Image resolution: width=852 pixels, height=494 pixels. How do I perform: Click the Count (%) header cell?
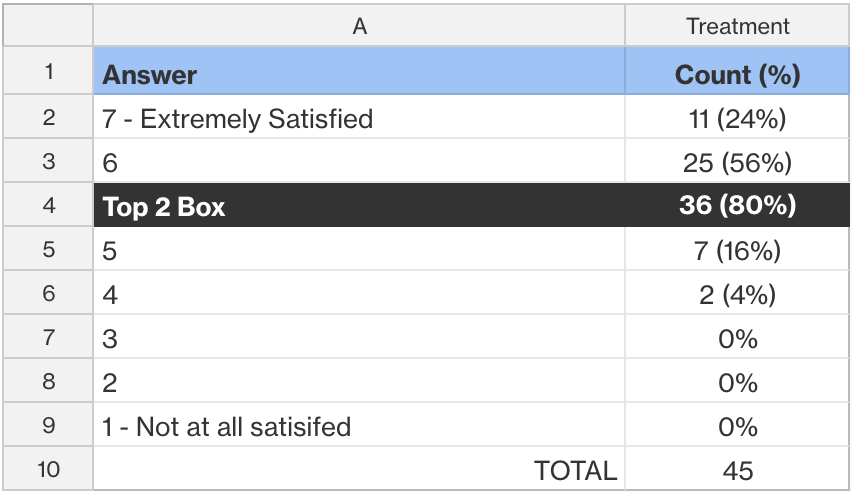(737, 71)
